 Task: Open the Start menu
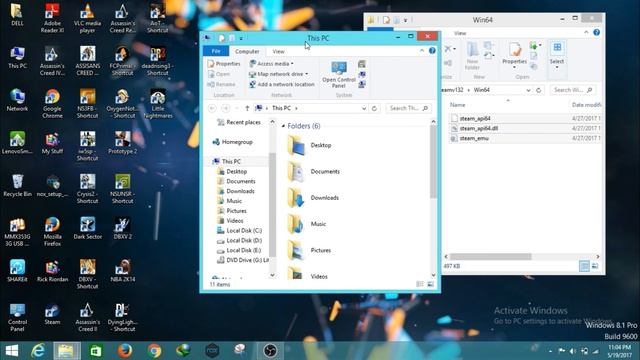point(12,351)
